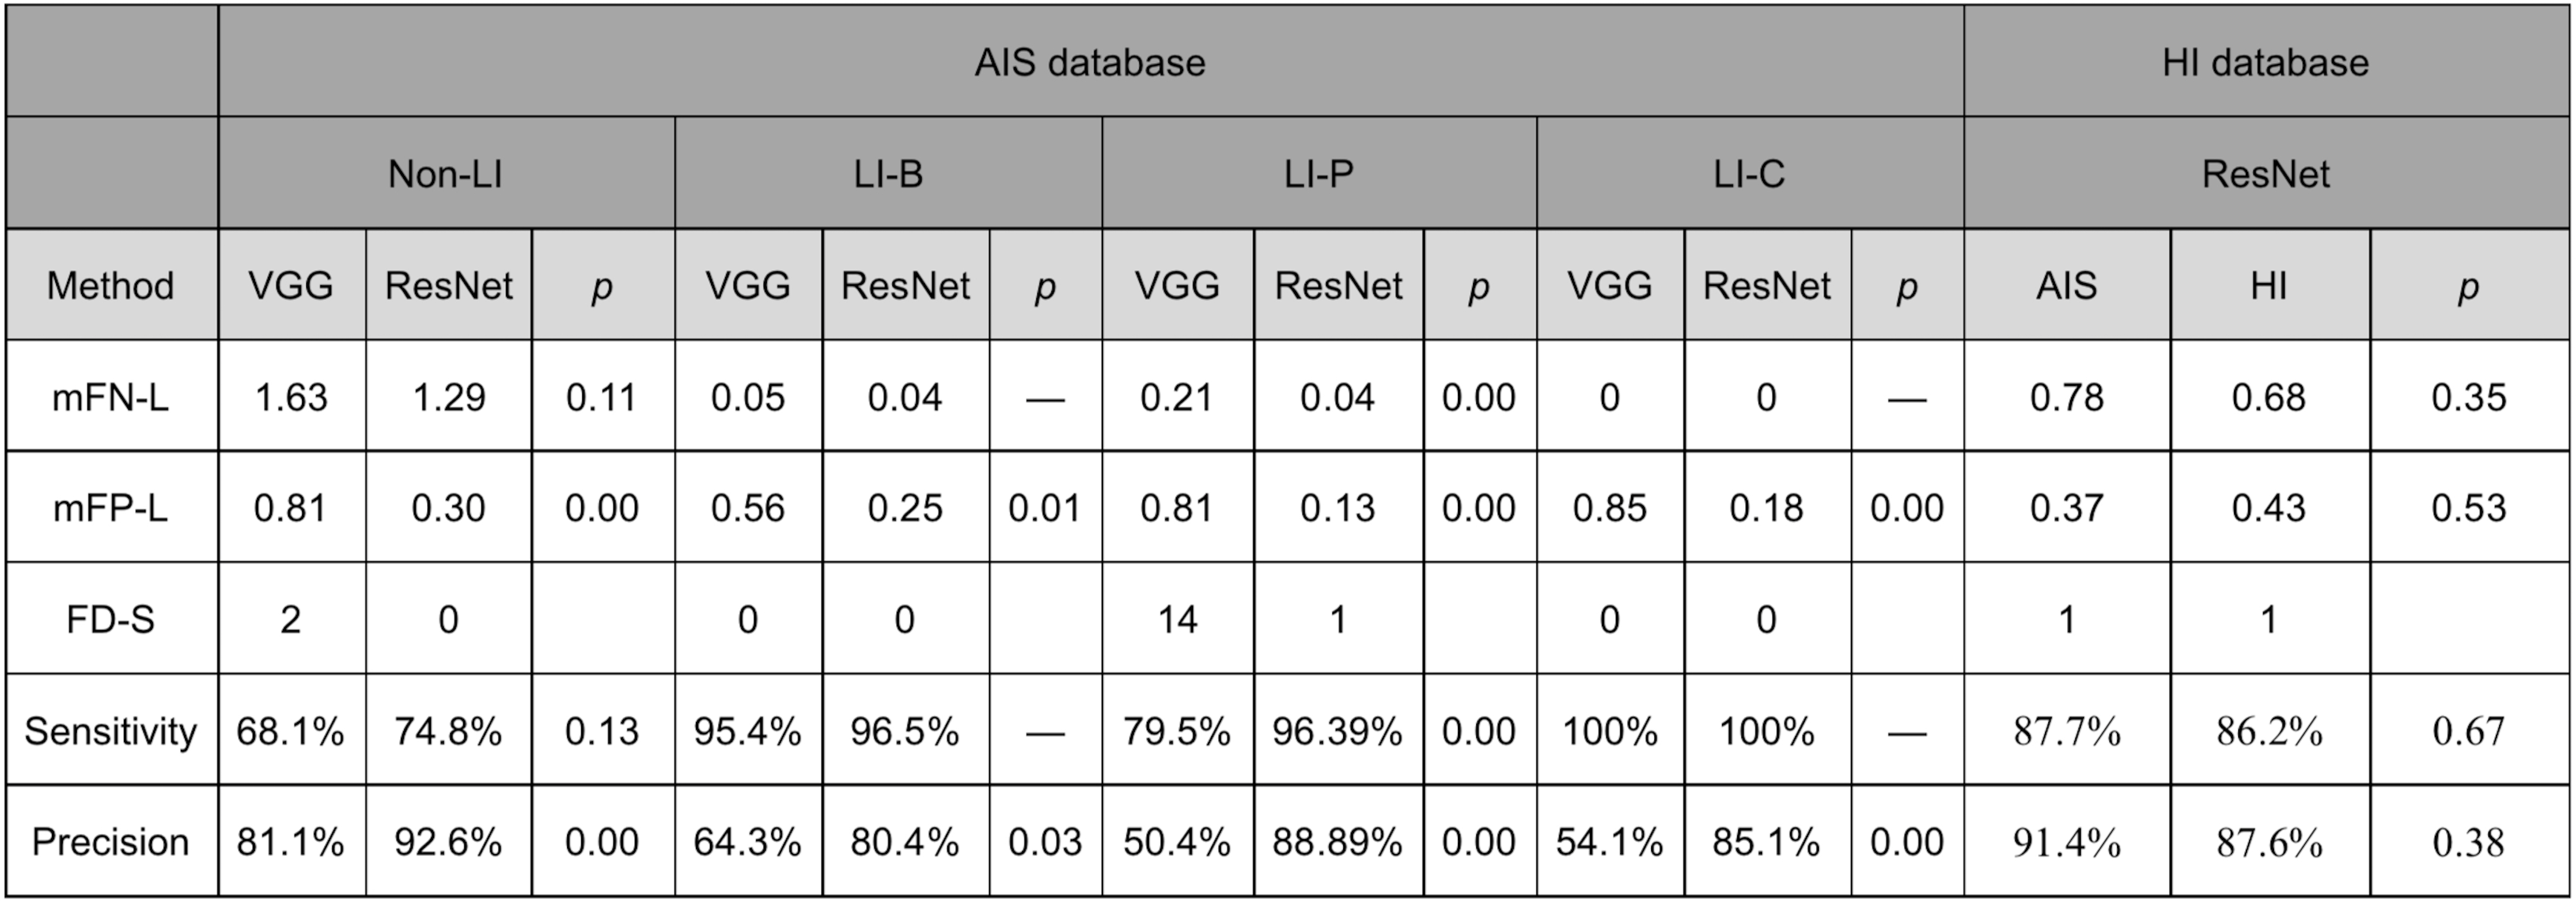Click the mFN-L row label
This screenshot has width=2576, height=904.
111,397
